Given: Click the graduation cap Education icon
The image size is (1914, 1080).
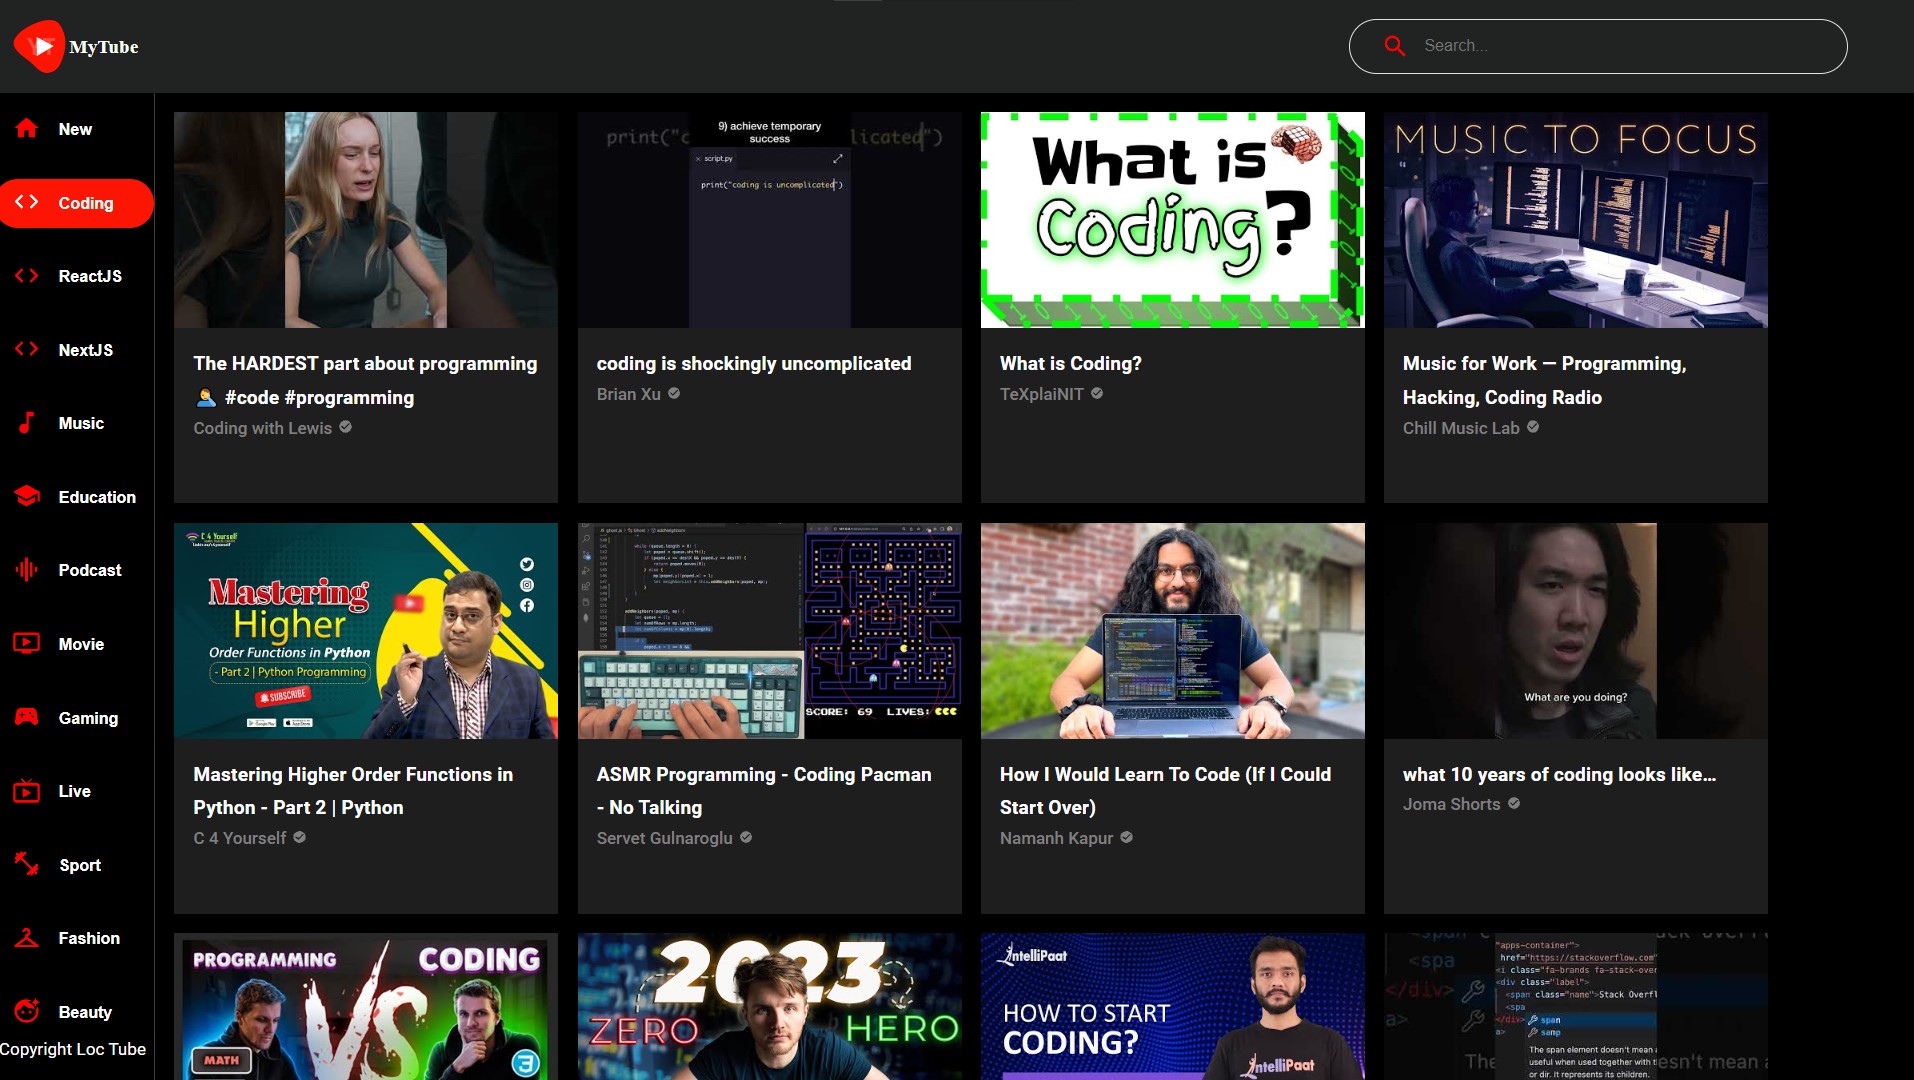Looking at the screenshot, I should [27, 497].
